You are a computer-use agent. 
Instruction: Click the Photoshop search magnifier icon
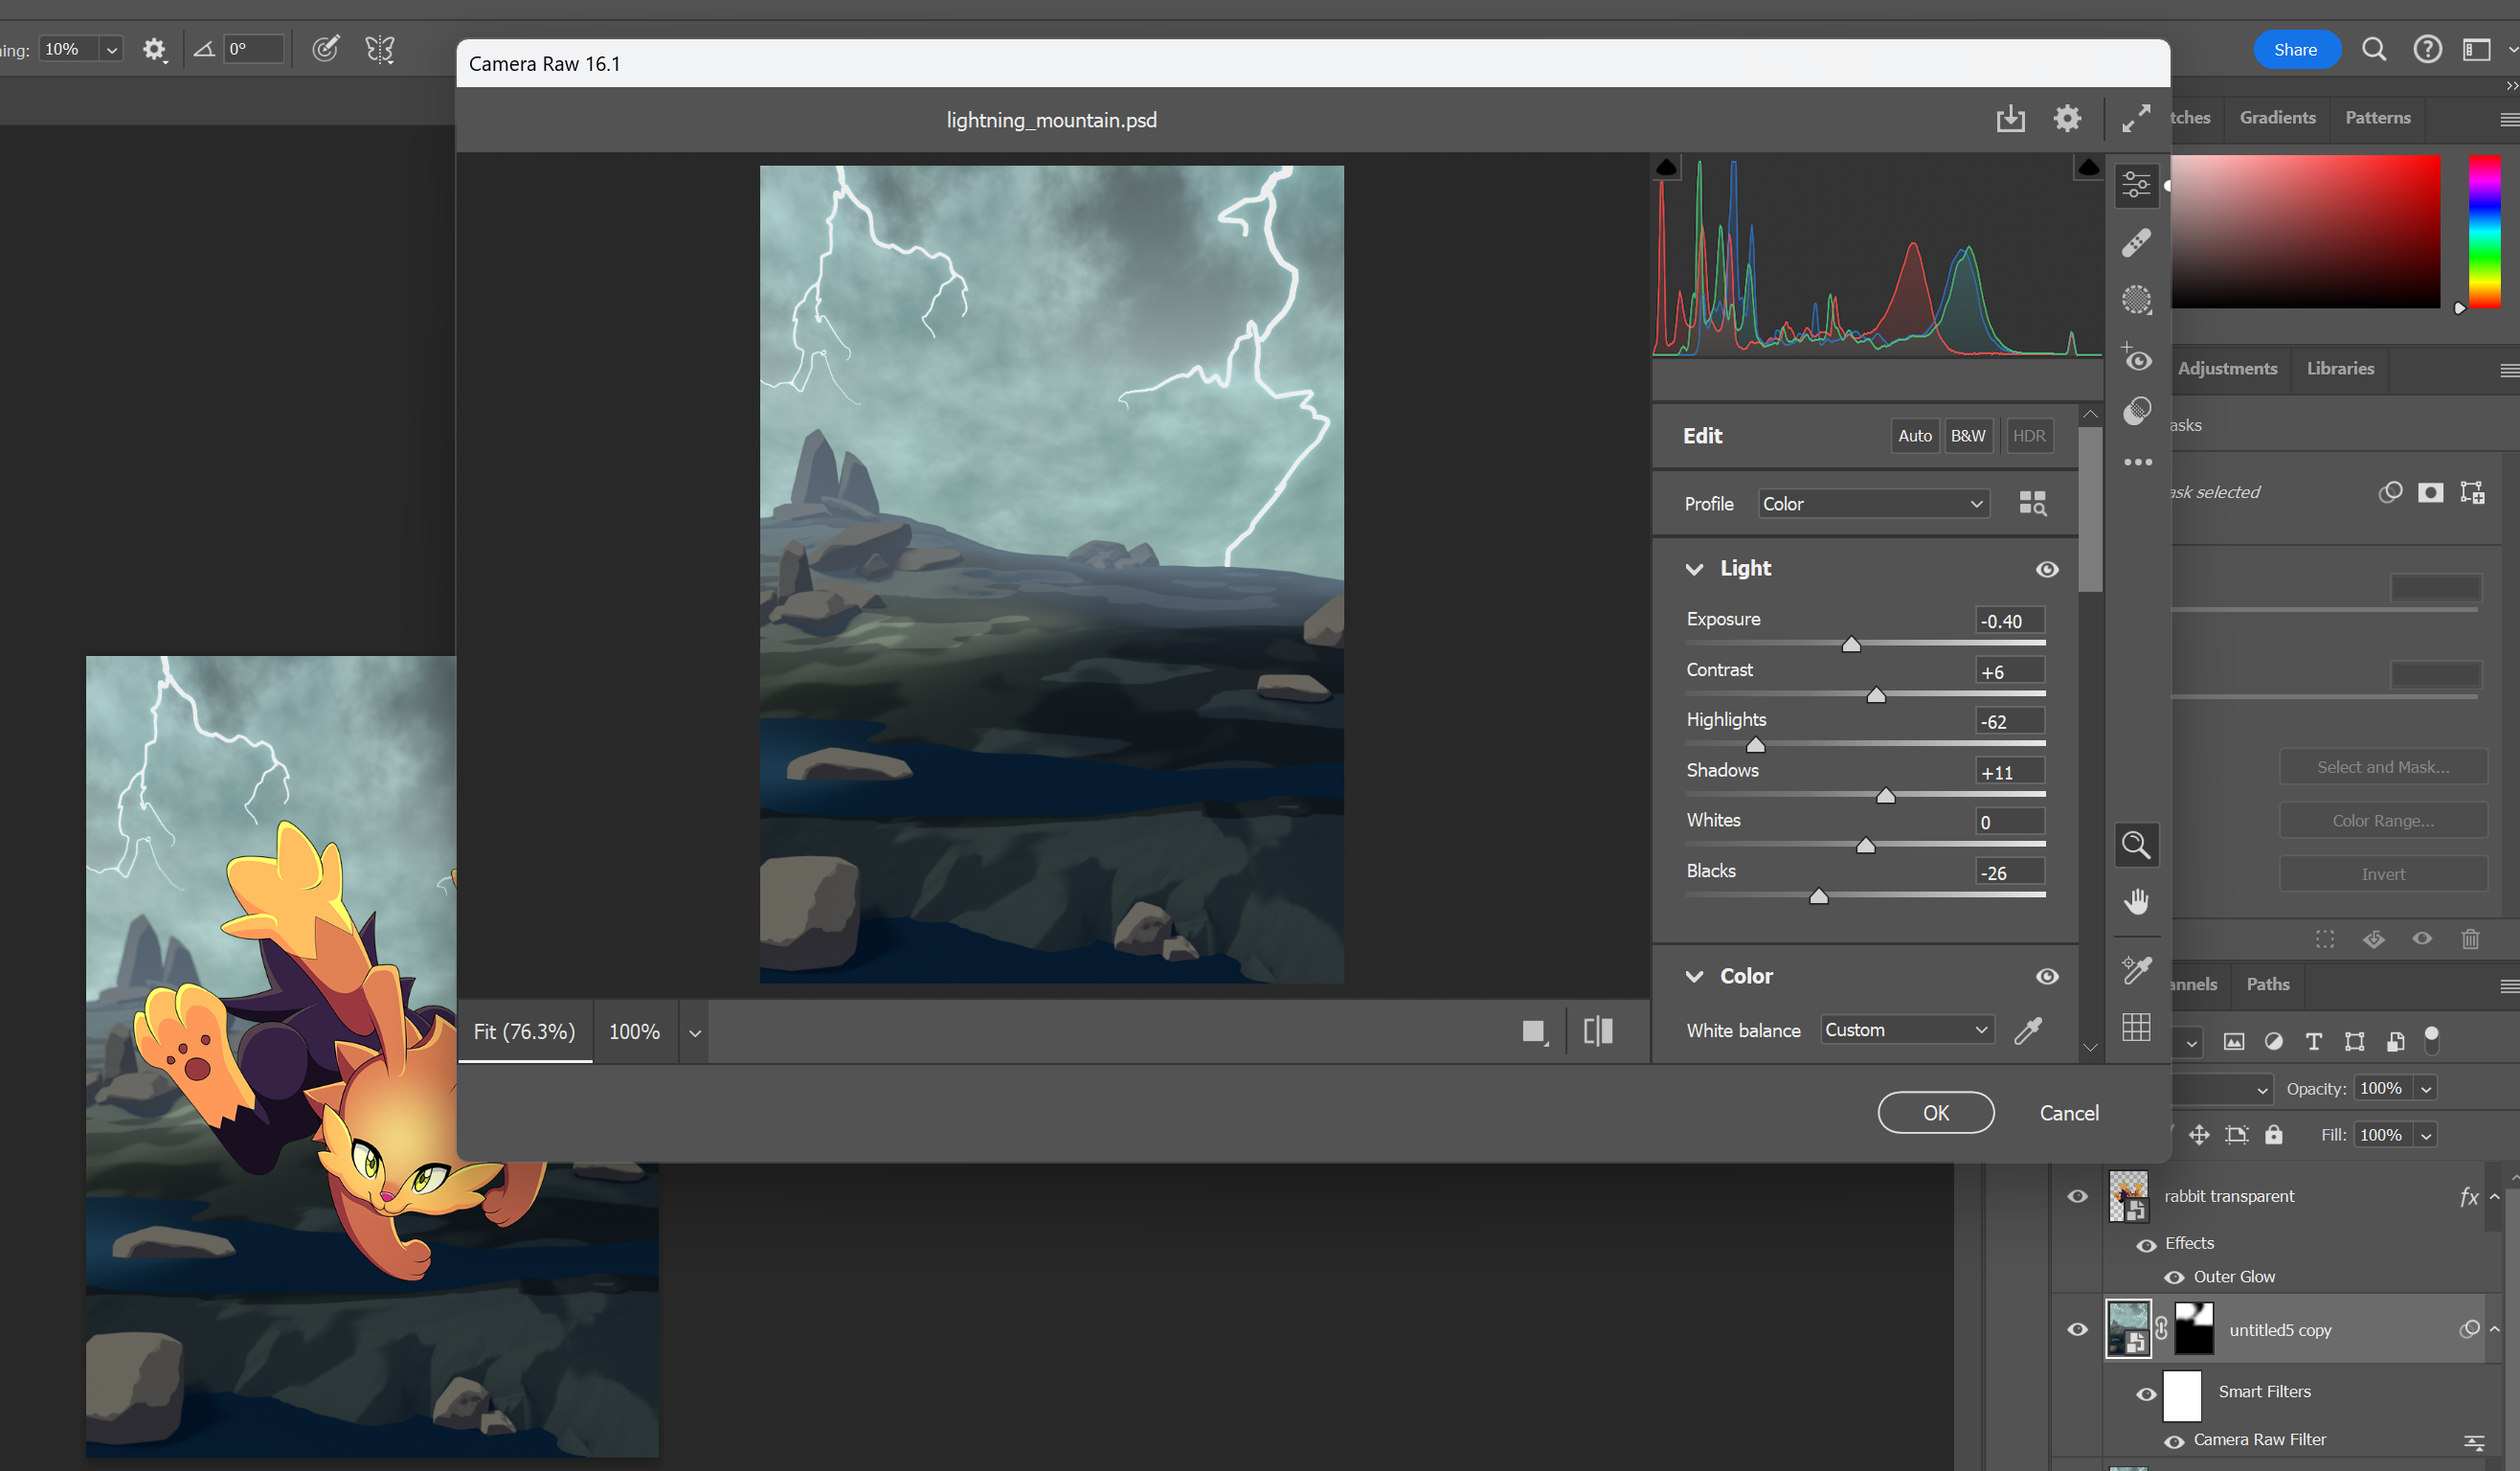click(x=2374, y=49)
